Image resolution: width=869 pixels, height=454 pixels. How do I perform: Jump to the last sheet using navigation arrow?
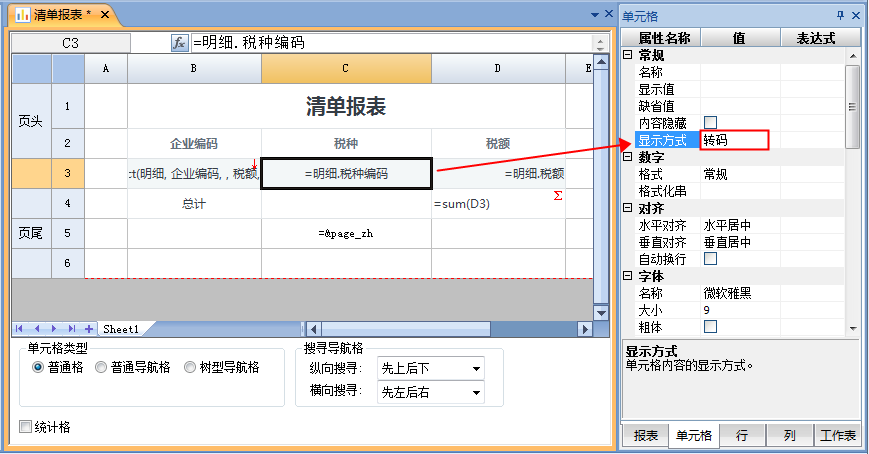pyautogui.click(x=71, y=329)
